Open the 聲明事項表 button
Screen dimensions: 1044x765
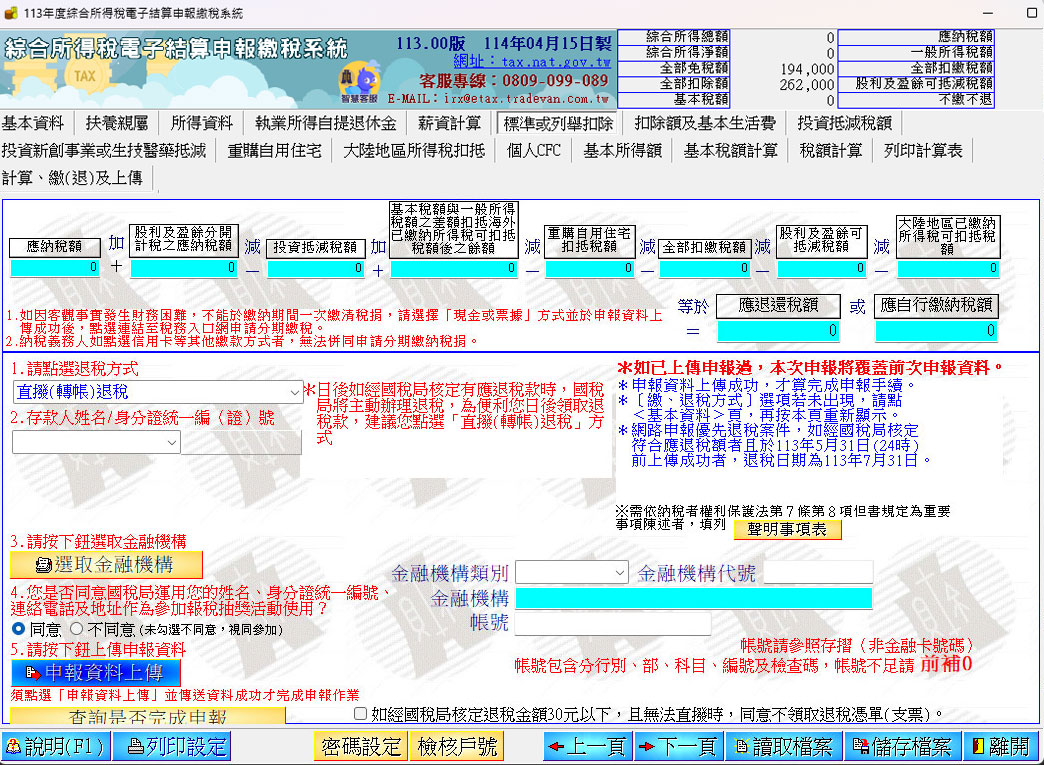click(x=787, y=529)
